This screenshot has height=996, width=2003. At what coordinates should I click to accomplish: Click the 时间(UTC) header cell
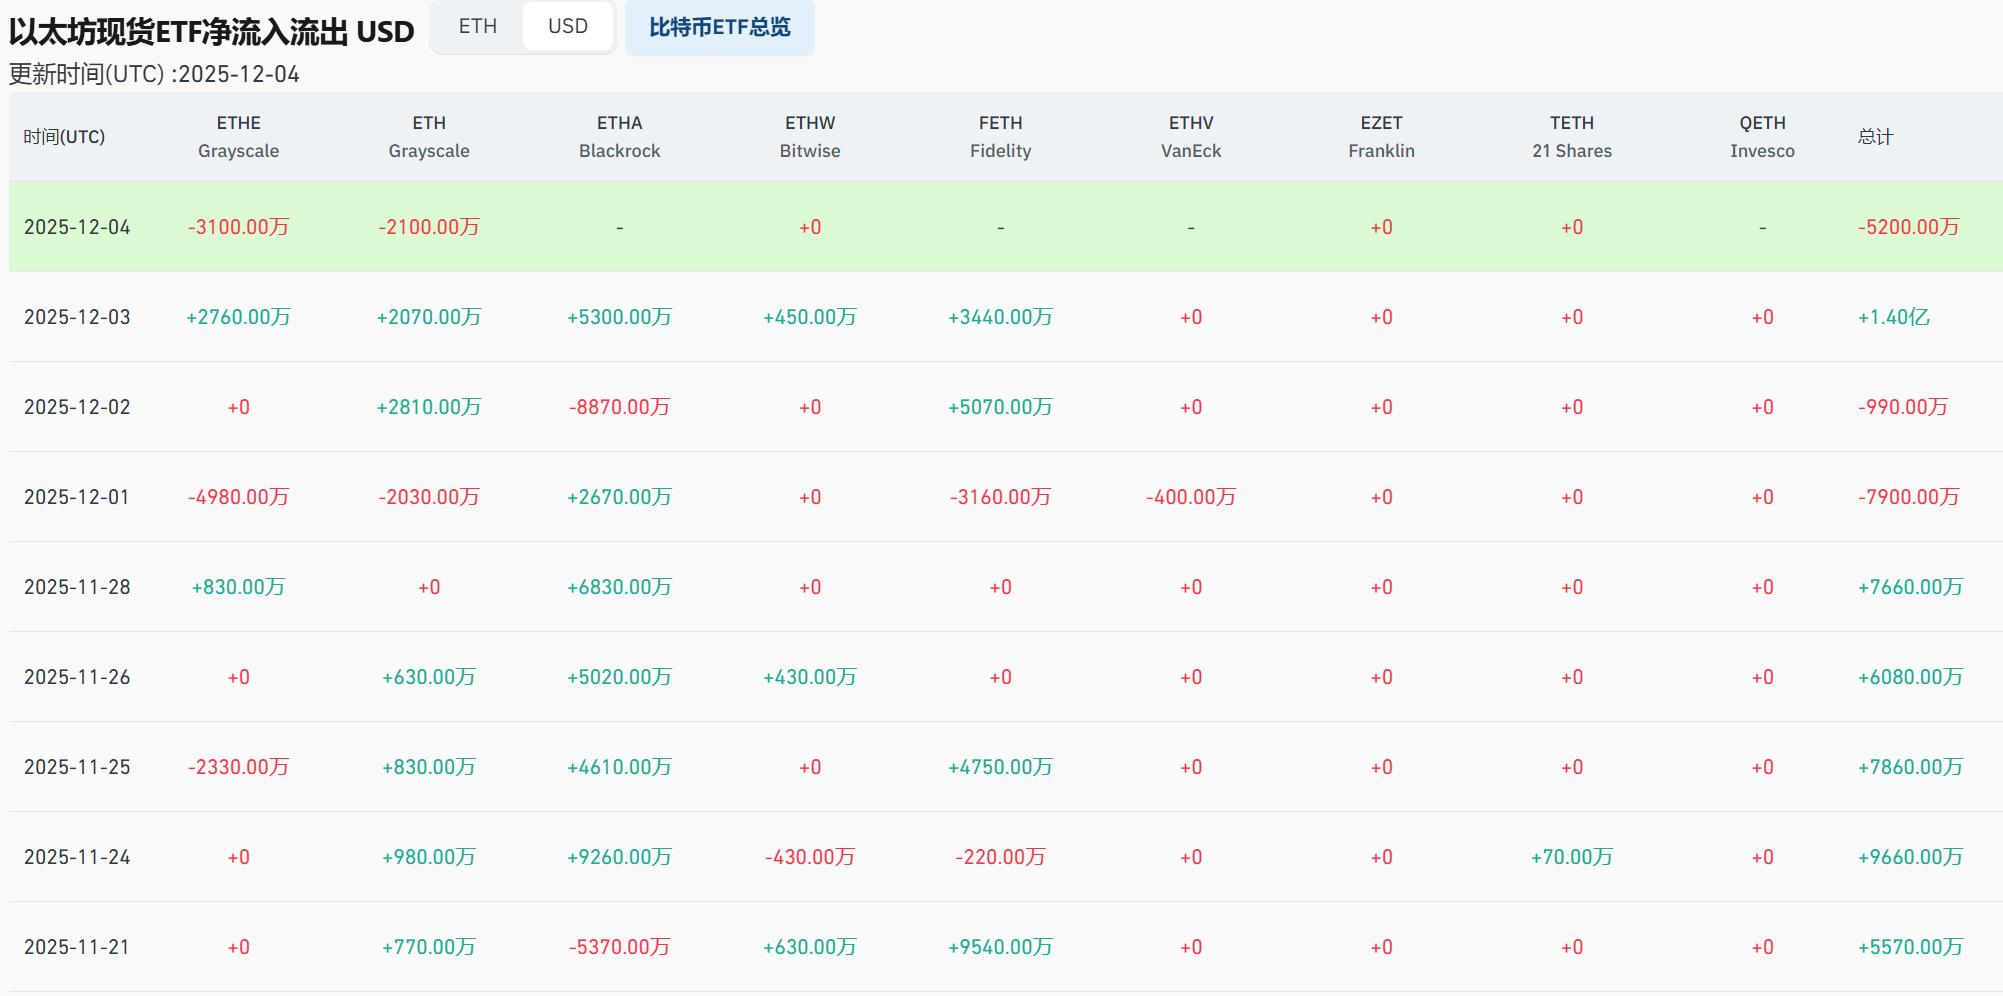70,137
